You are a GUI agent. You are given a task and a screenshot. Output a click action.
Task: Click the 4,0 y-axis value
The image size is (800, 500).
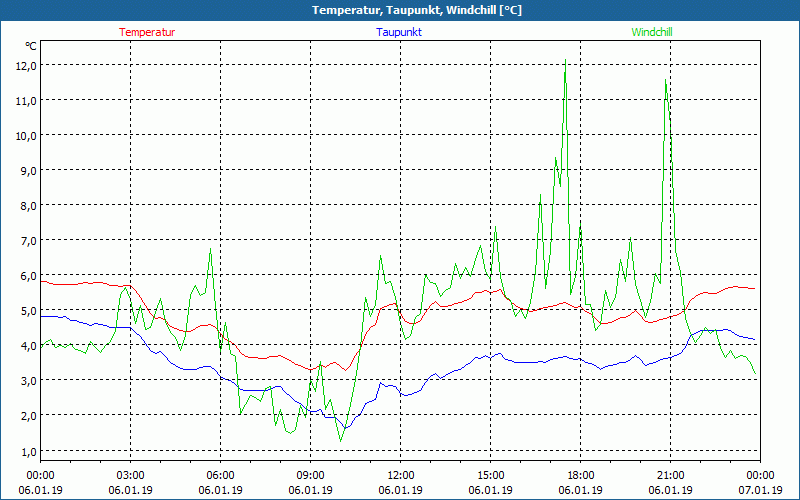point(29,345)
